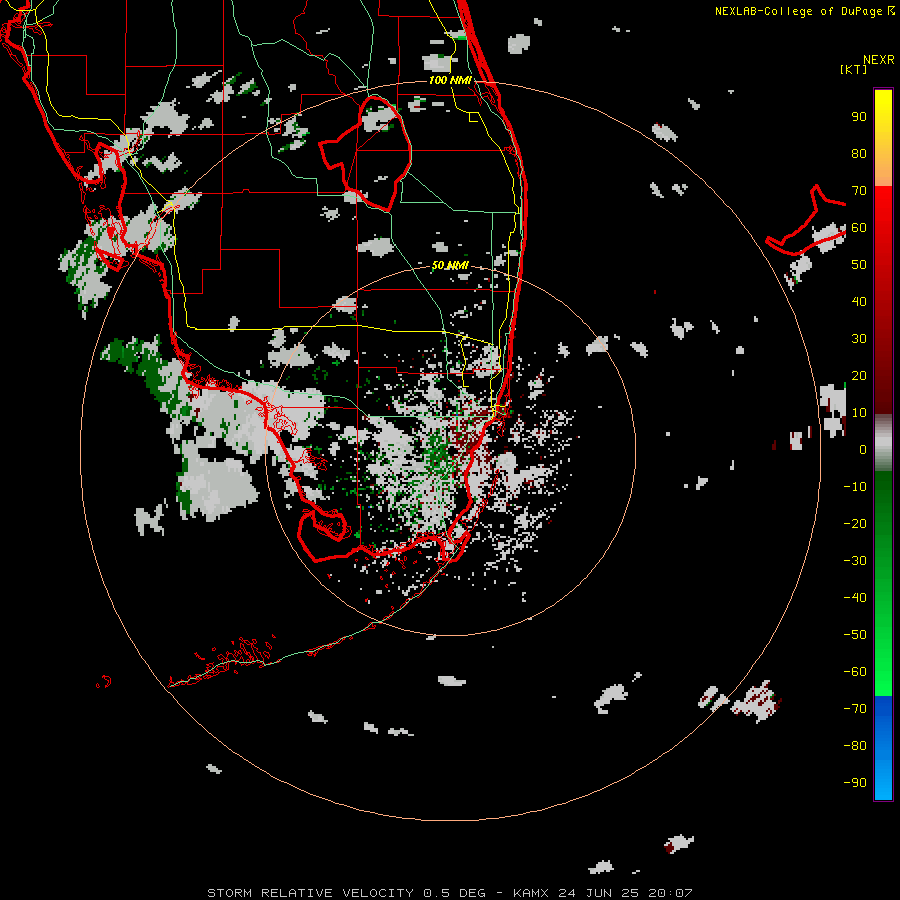Click the 70 value on velocity scale
The image size is (900, 900).
click(x=859, y=191)
